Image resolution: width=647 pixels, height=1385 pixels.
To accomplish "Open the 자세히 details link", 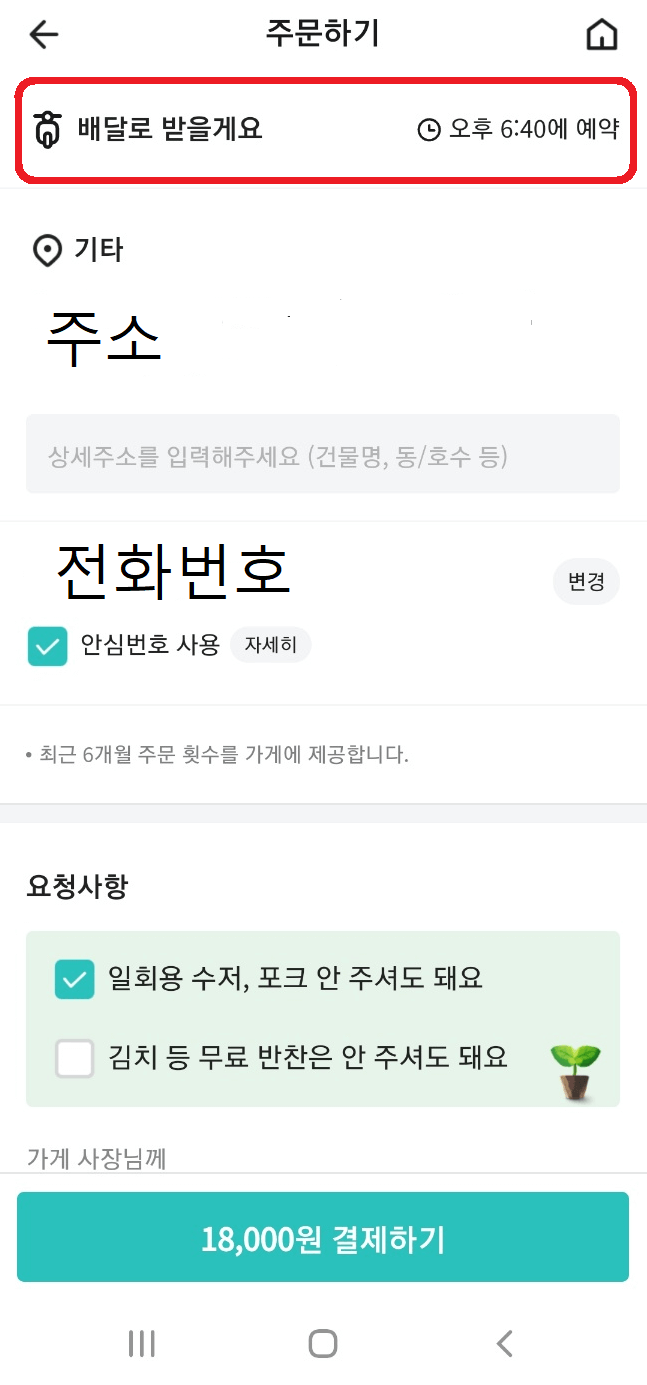I will coord(270,645).
